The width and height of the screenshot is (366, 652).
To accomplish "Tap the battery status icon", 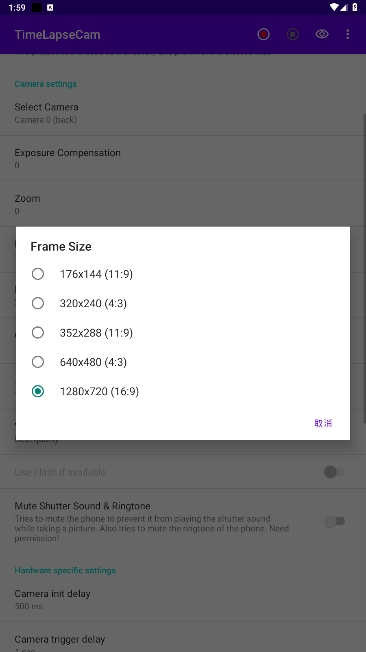I will (x=355, y=7).
